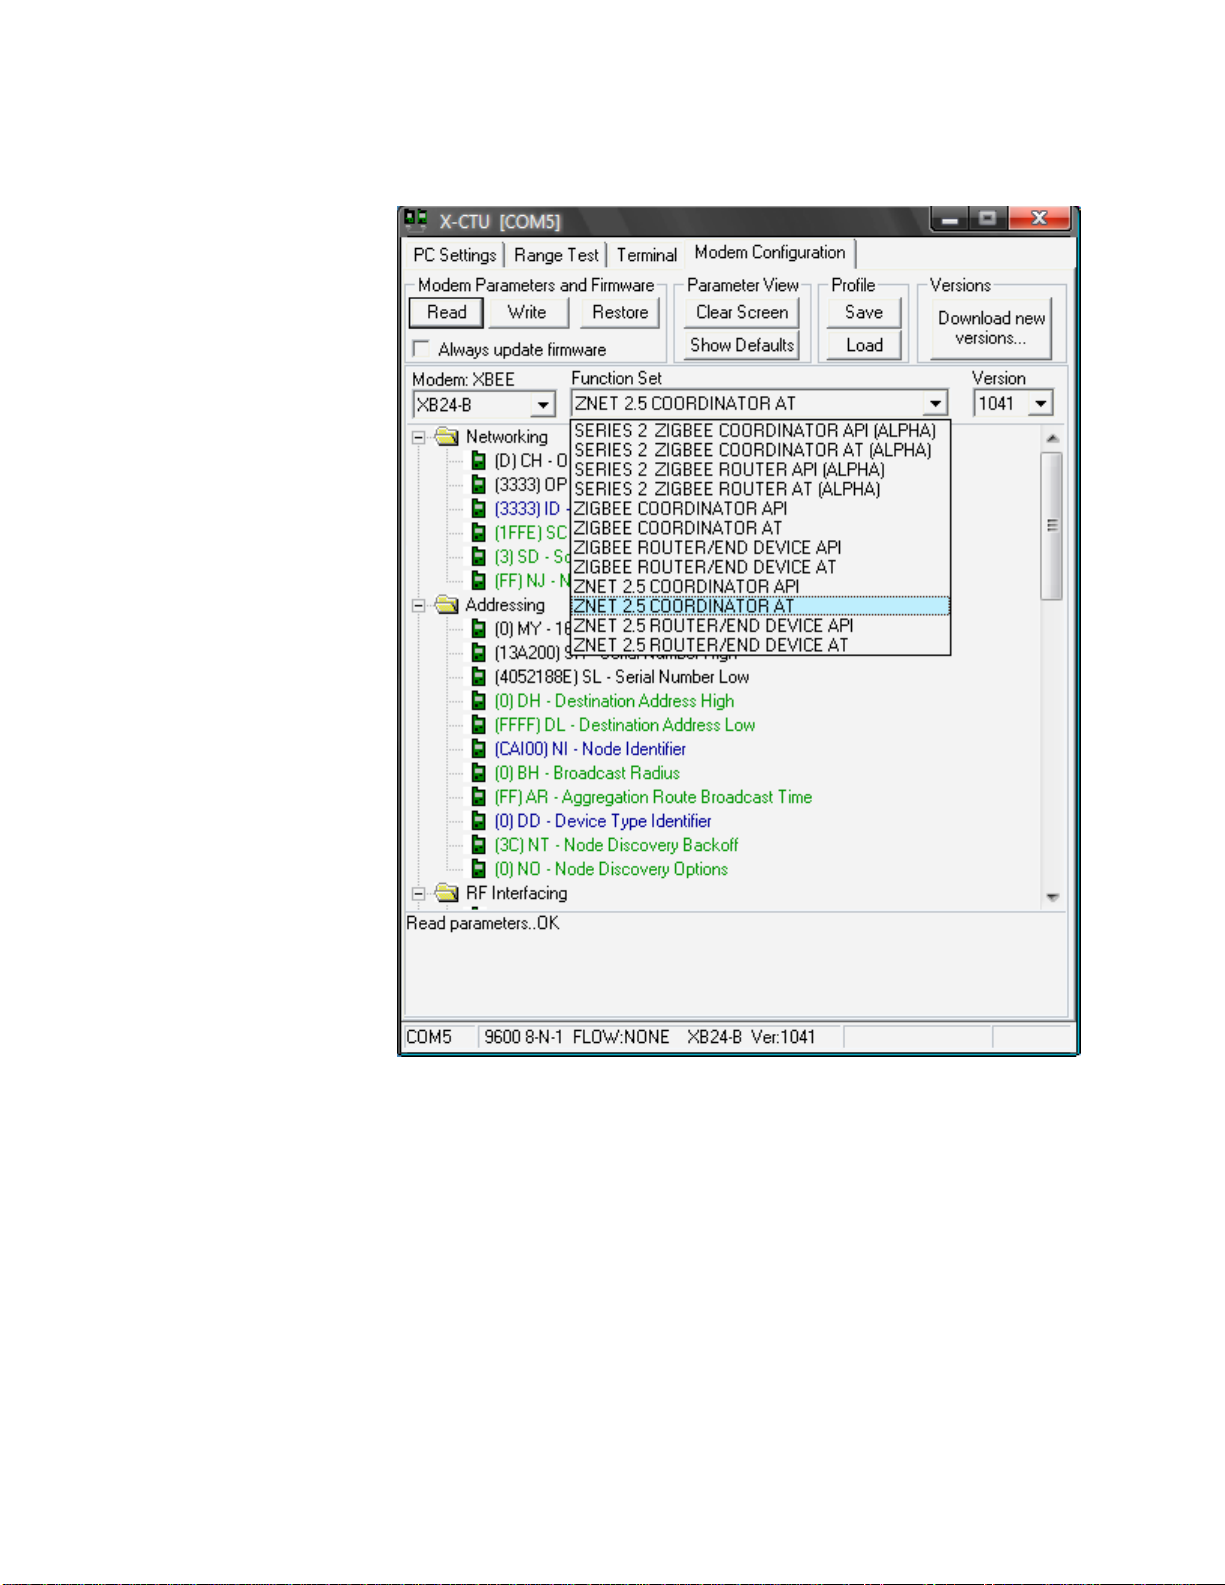Click the icon beside NI Node Identifier
Screen dimensions: 1225x1585
coord(479,749)
